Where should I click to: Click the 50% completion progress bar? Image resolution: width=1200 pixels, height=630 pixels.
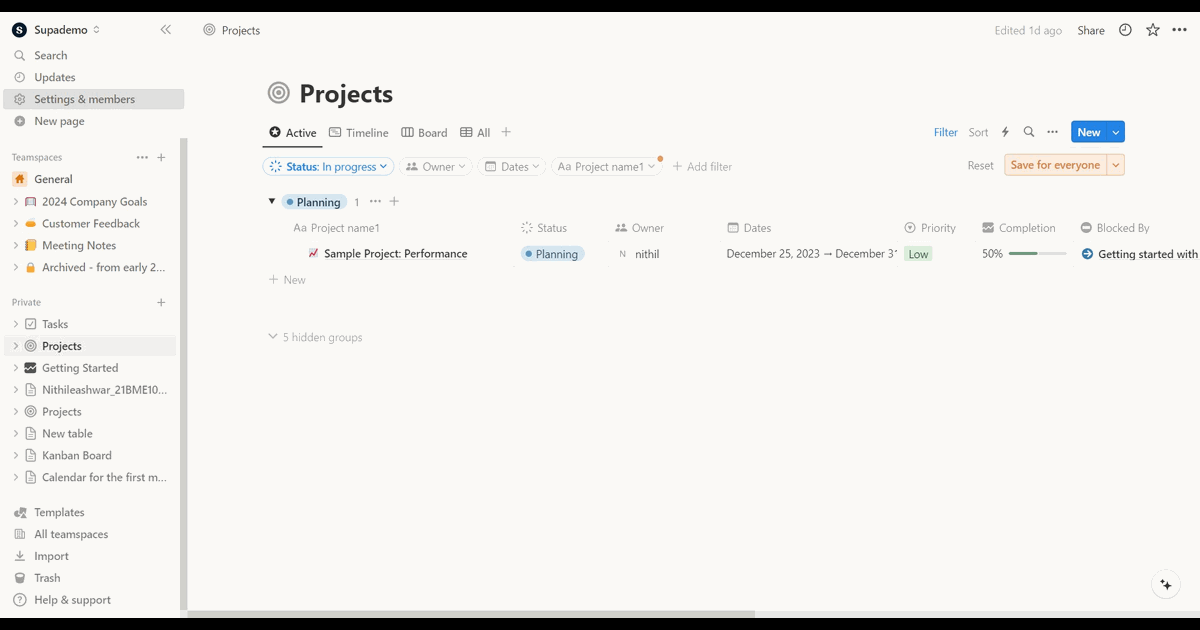(x=1037, y=254)
